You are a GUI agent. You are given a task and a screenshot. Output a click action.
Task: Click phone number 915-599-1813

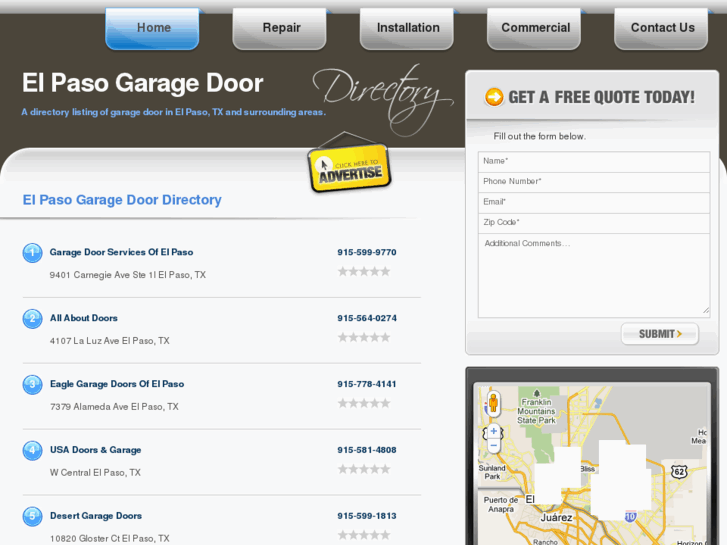click(367, 516)
